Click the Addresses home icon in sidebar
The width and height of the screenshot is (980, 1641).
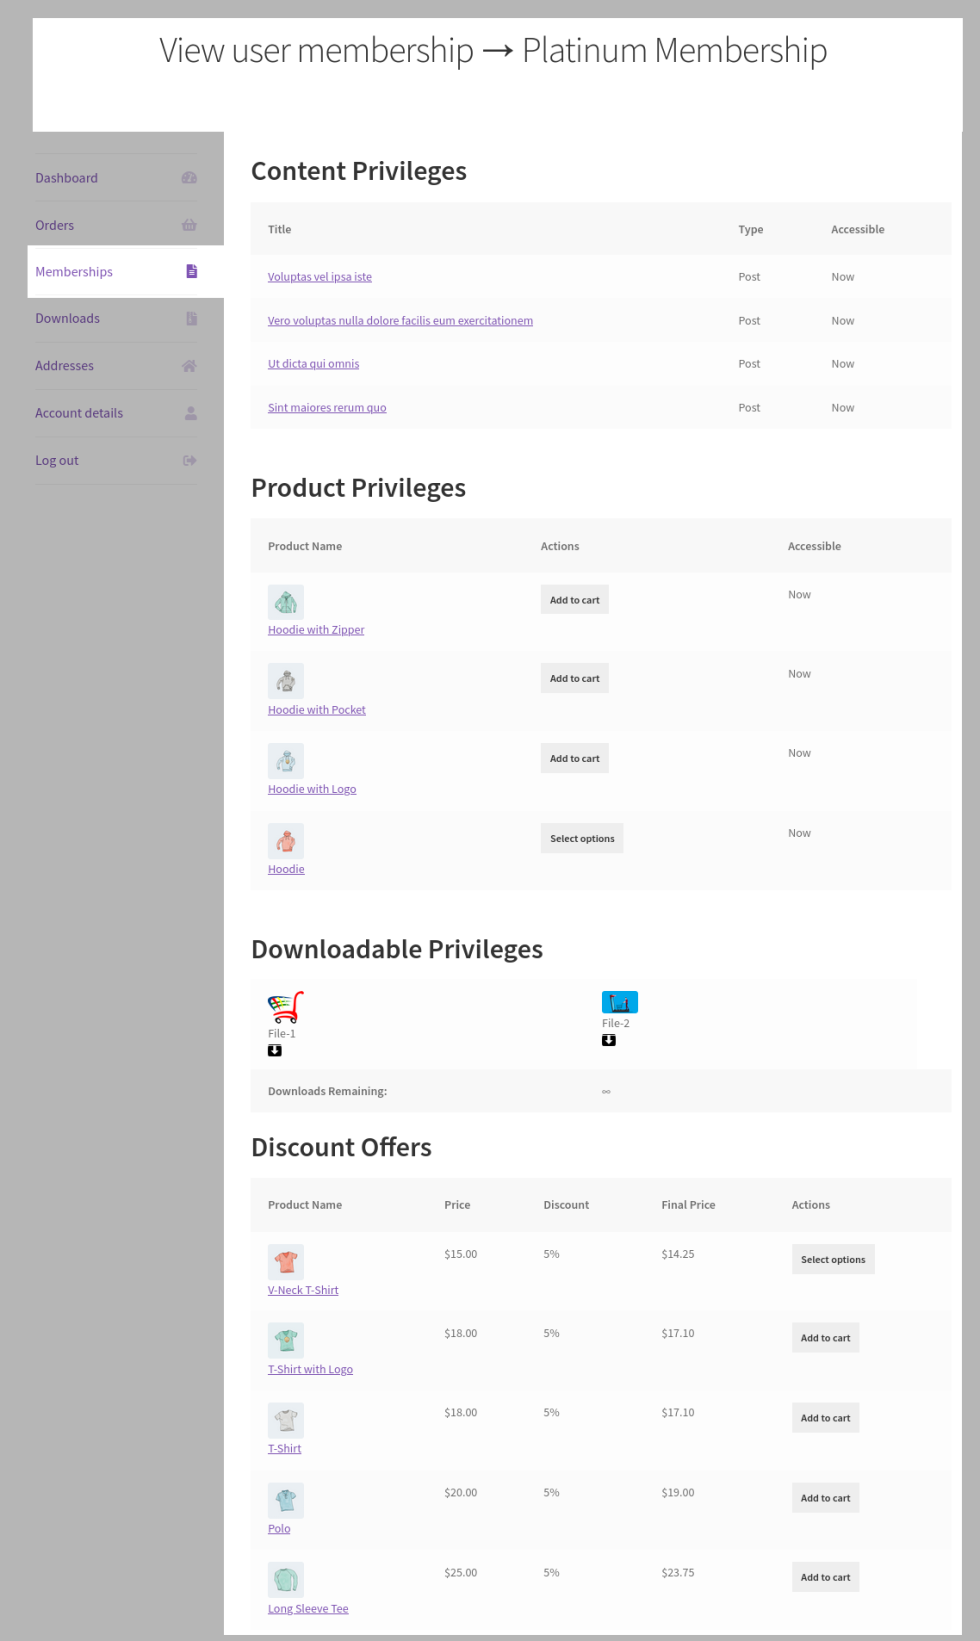189,366
